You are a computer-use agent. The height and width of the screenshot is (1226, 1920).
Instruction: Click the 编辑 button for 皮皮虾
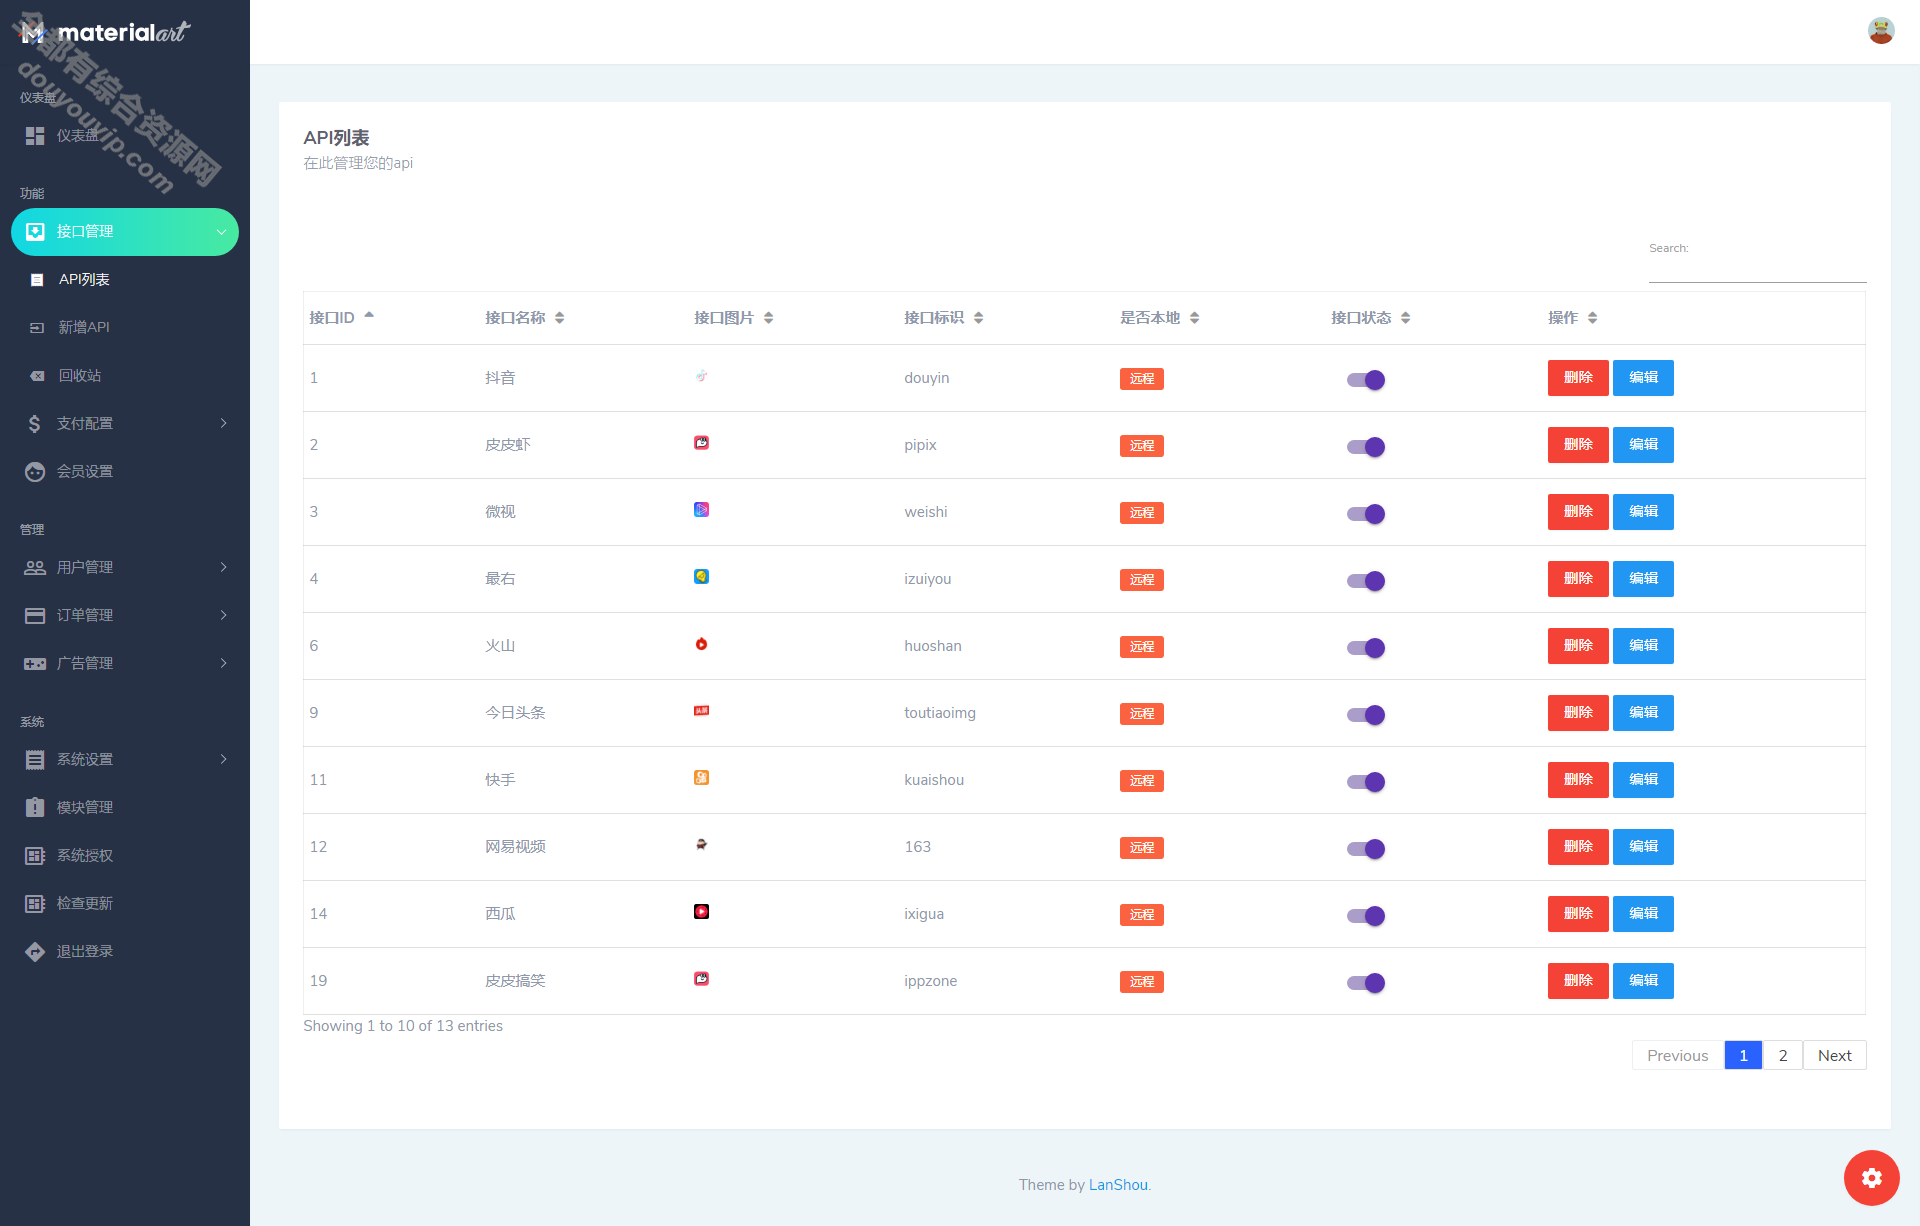(x=1640, y=444)
